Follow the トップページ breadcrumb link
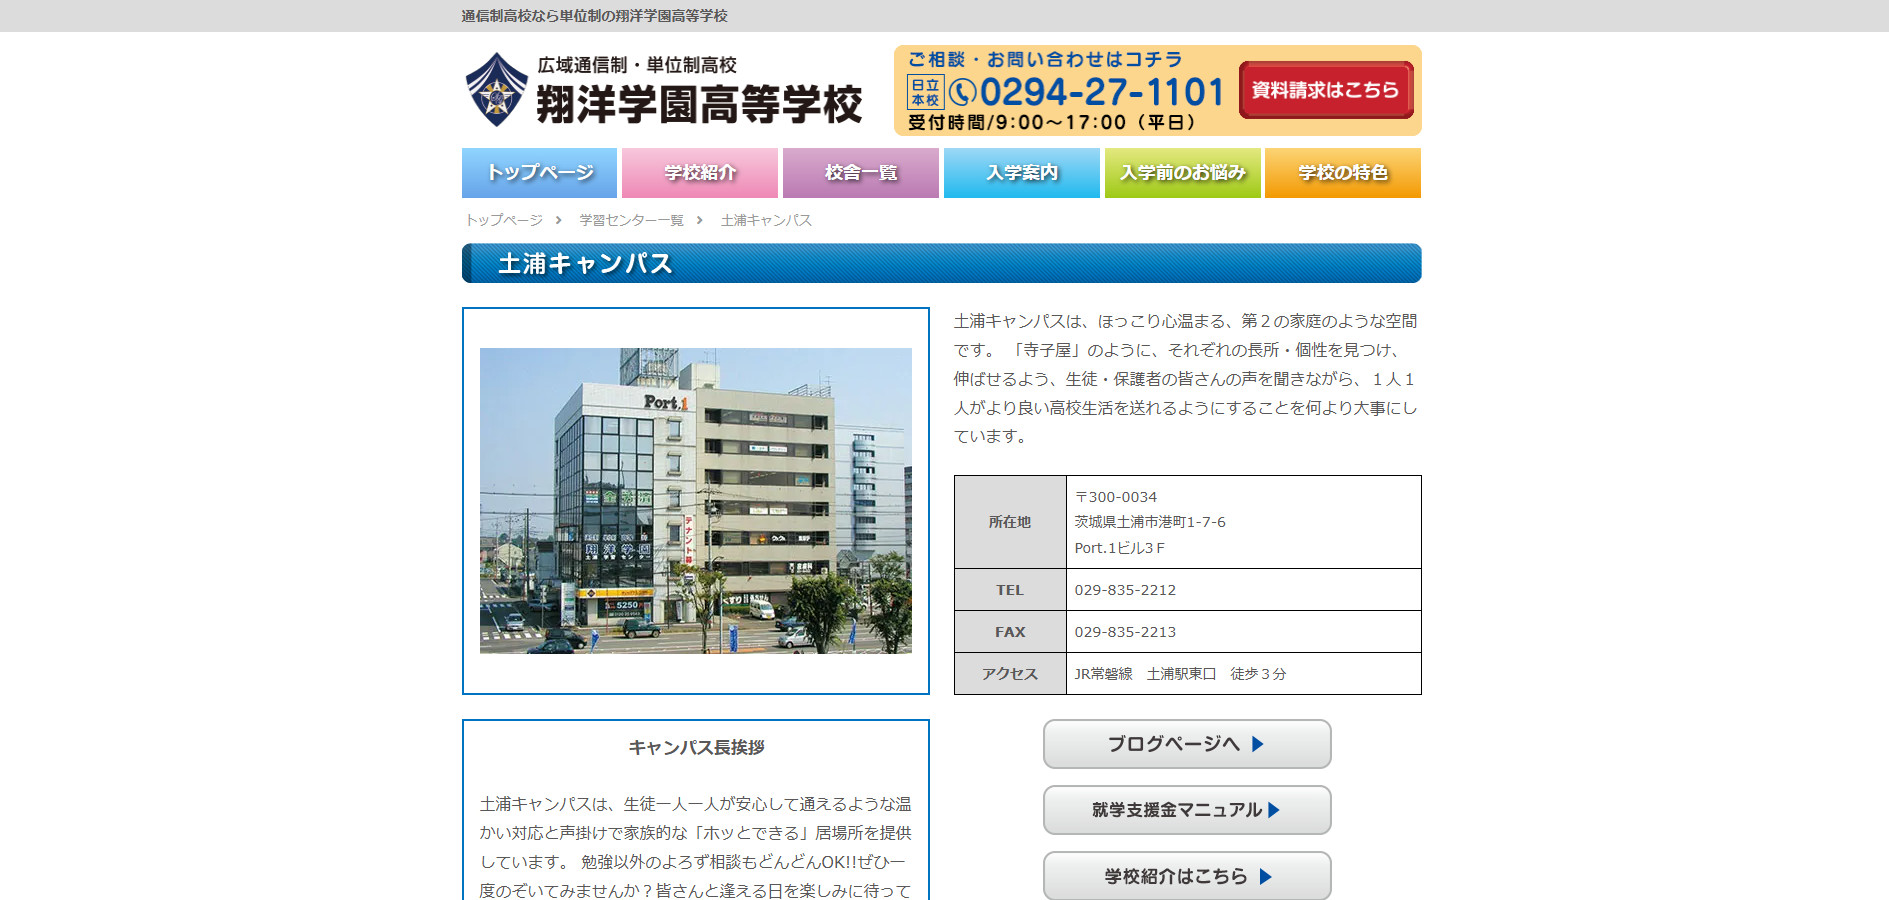The image size is (1889, 900). click(x=504, y=220)
